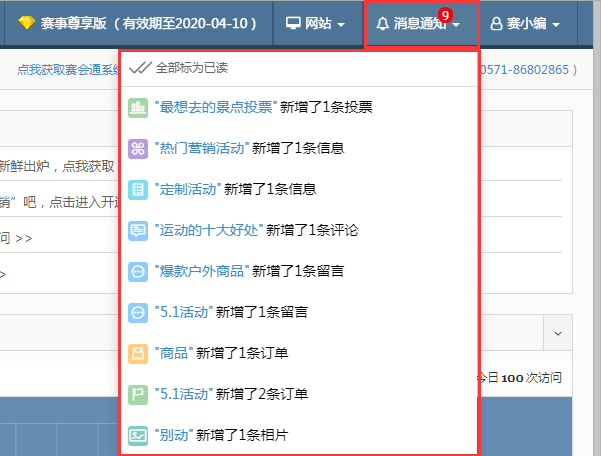Click the green flag icon beside "5.1活动" orders
This screenshot has height=456, width=601.
[138, 394]
